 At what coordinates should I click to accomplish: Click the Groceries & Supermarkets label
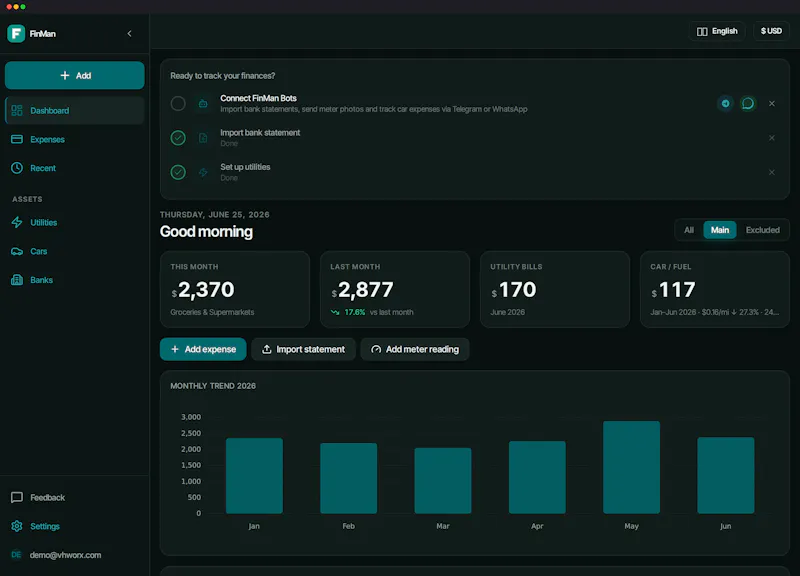[x=212, y=312]
